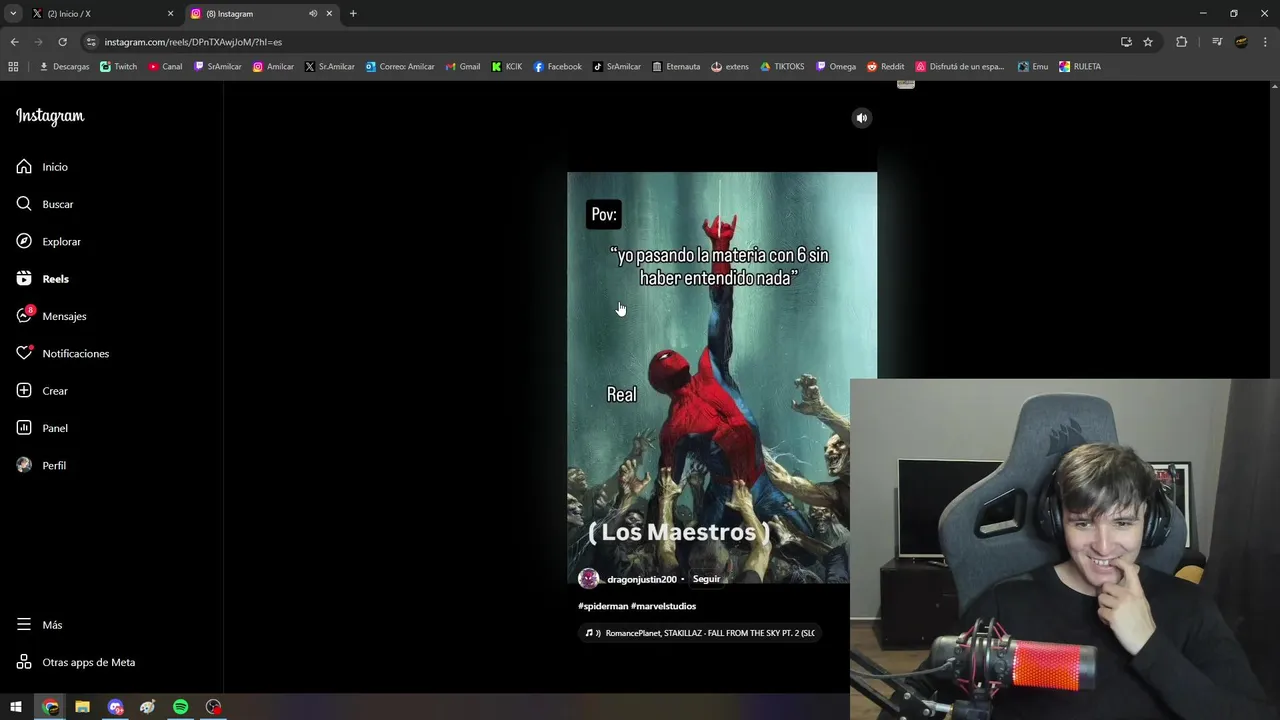The height and width of the screenshot is (720, 1280).
Task: Open the Emu bookmark
Action: pos(1033,67)
